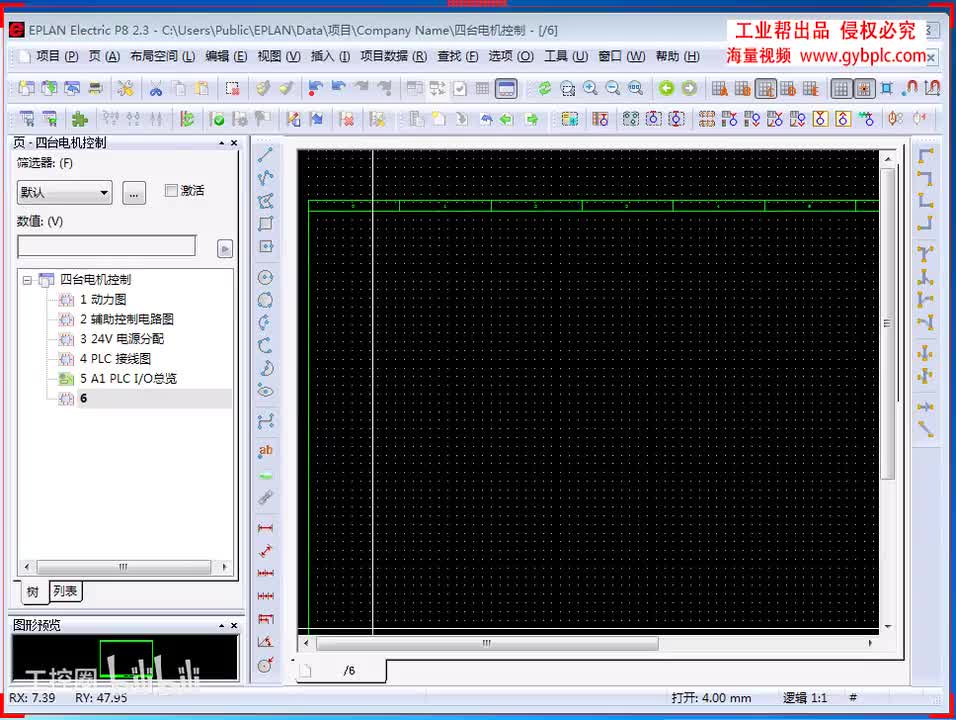
Task: Click the green Refresh/redraw icon
Action: click(544, 89)
